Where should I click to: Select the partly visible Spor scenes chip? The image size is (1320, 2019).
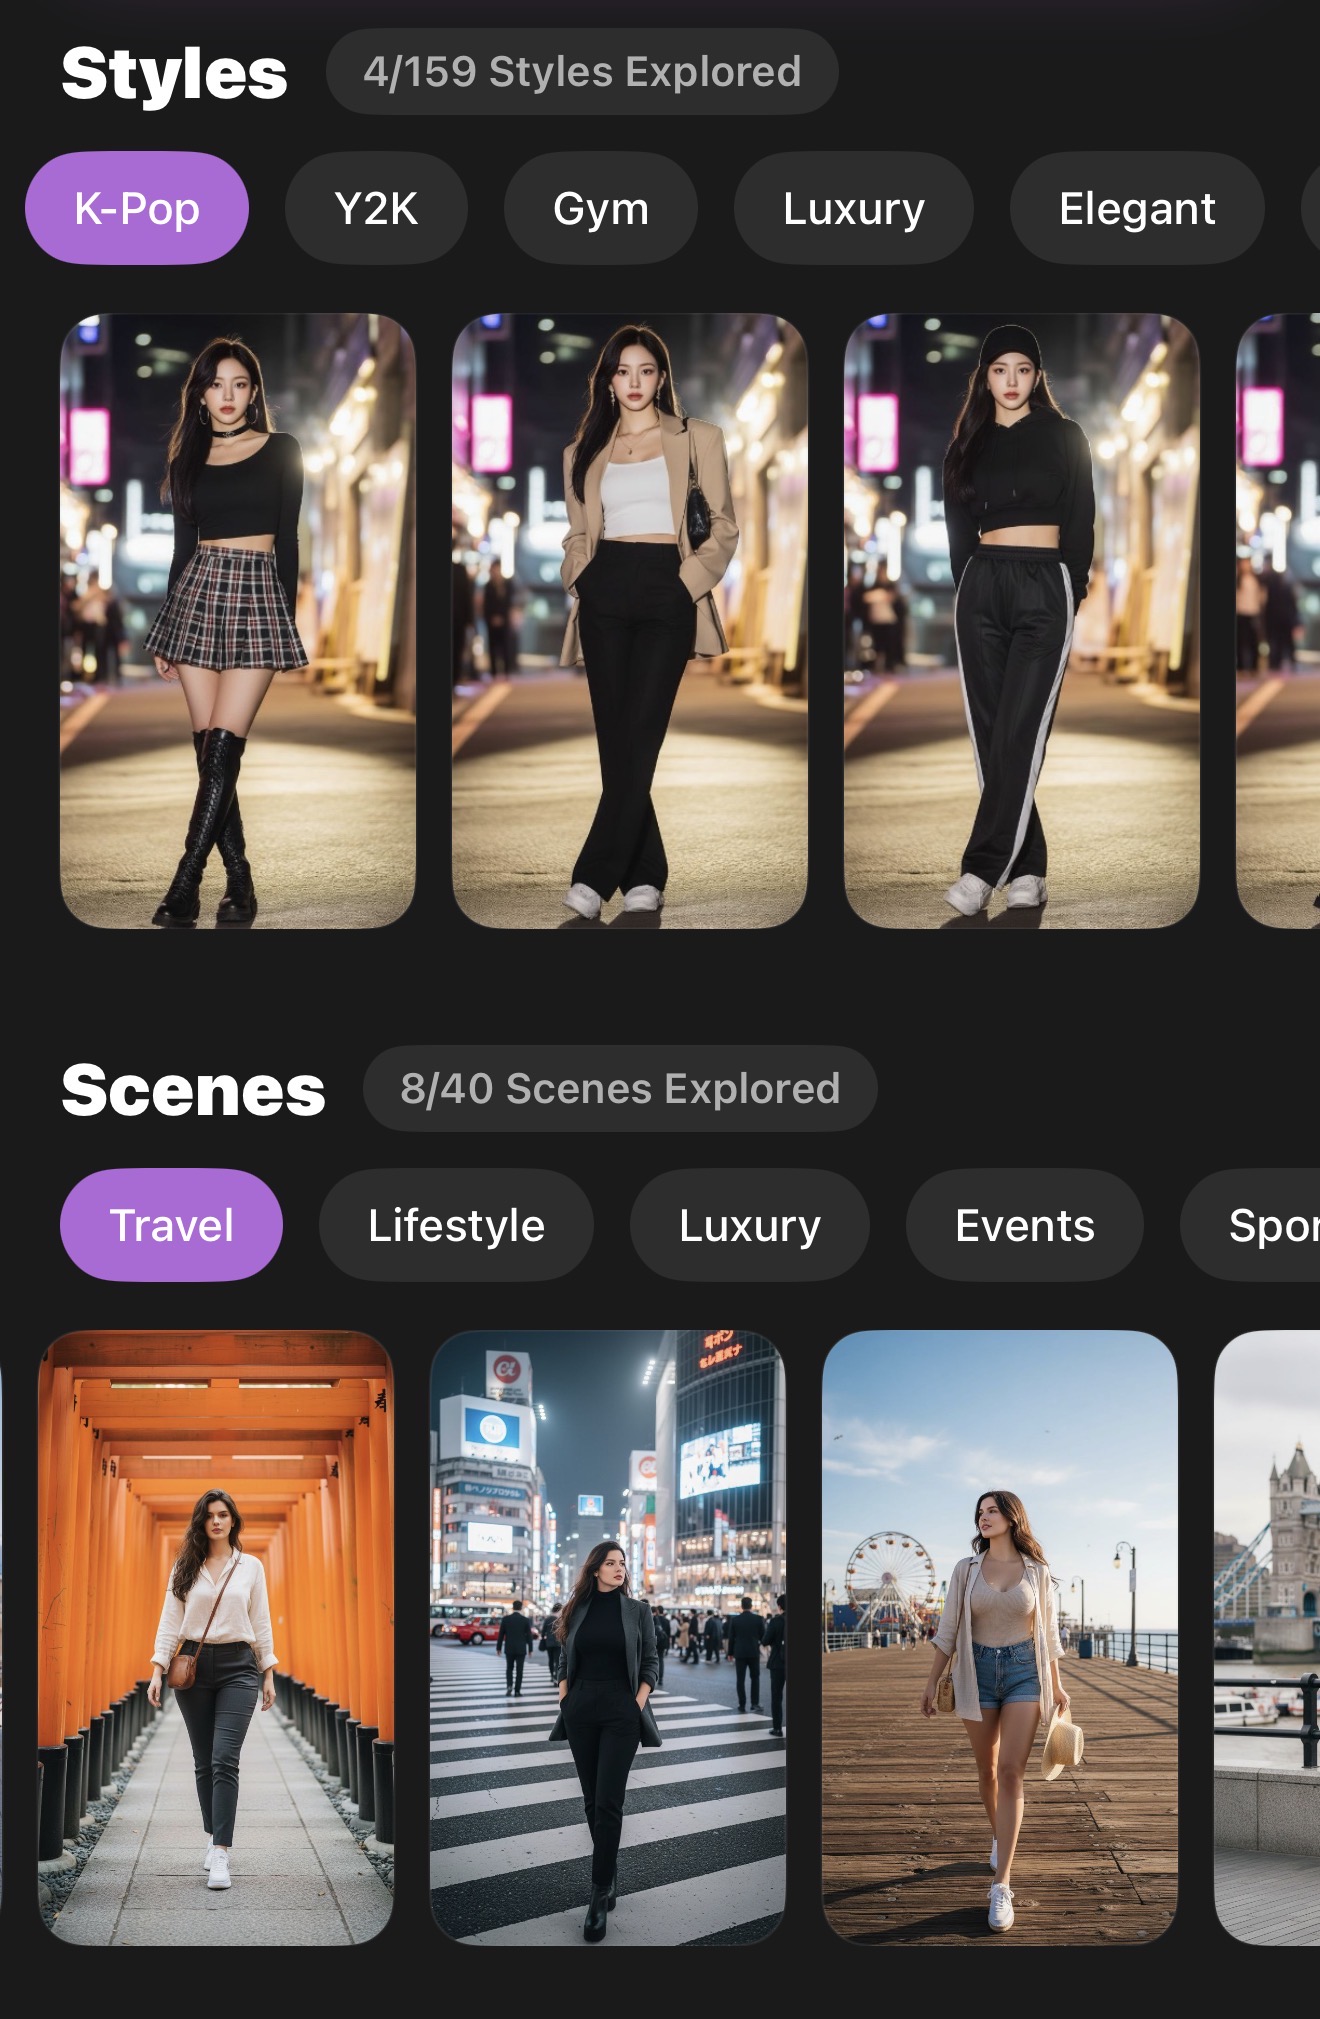[x=1252, y=1225]
